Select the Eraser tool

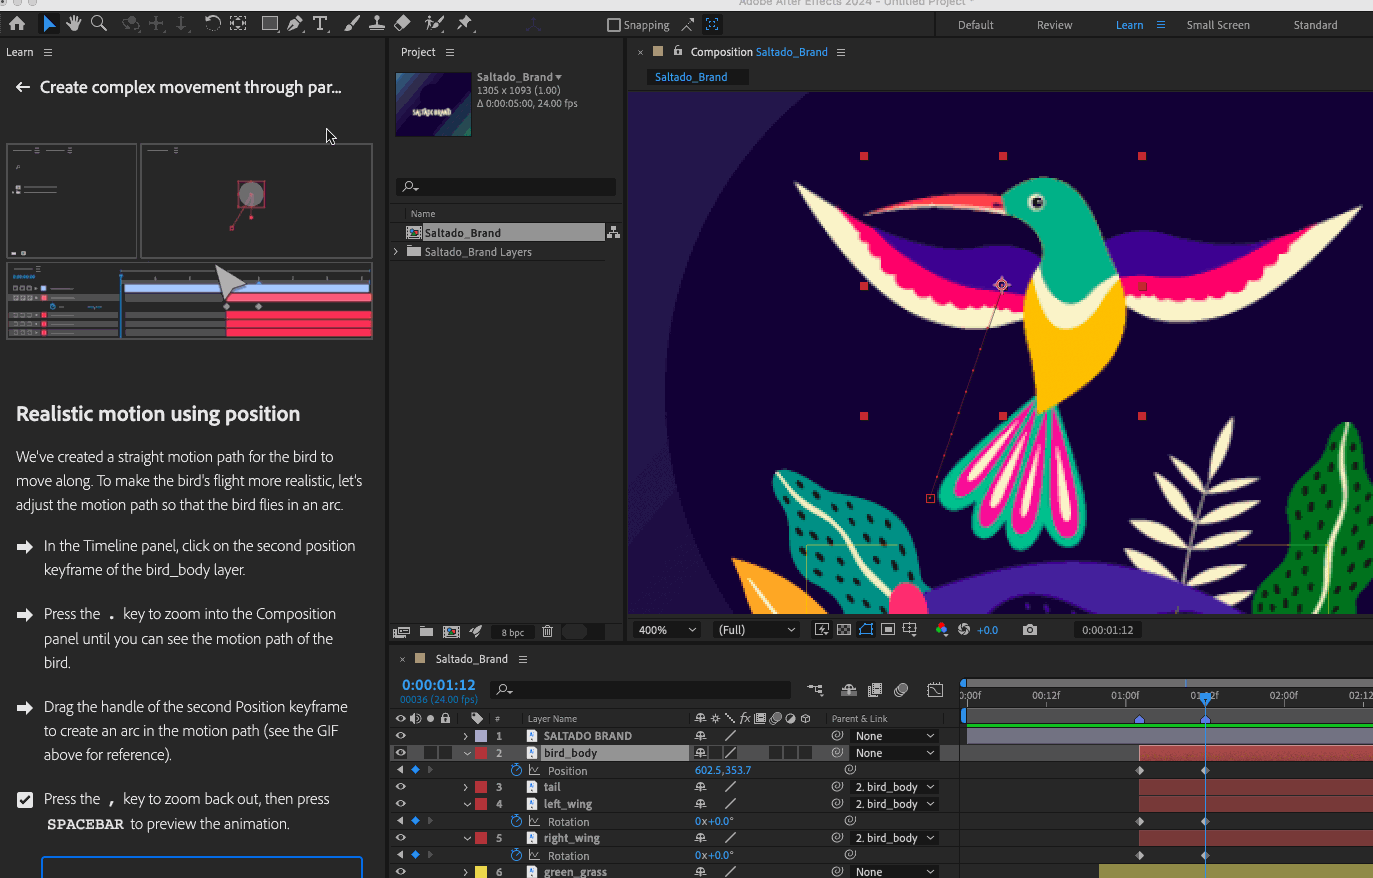(402, 23)
